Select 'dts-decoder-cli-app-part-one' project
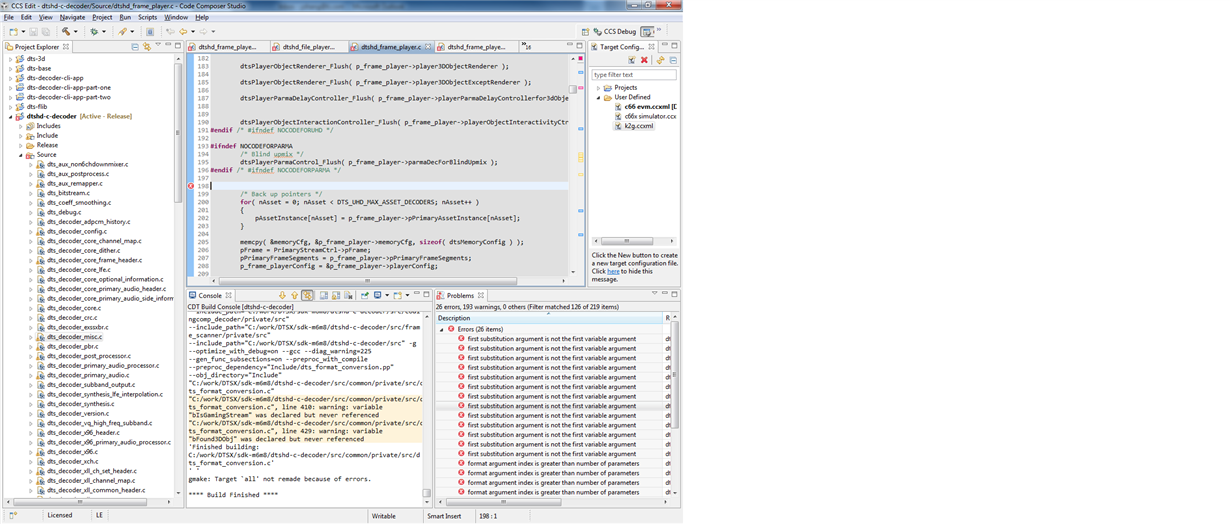Viewport: 1230px width, 524px height. coord(68,88)
